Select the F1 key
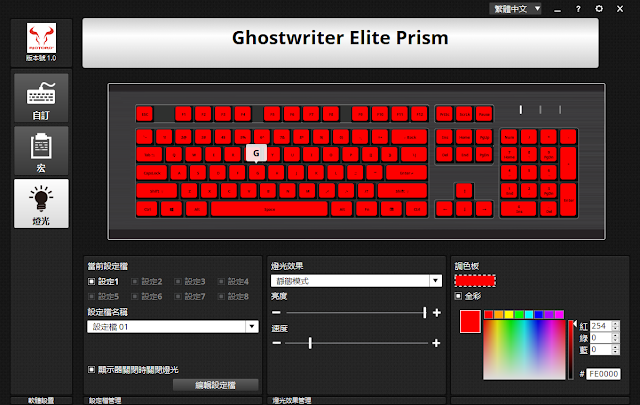The image size is (640, 405). [183, 114]
